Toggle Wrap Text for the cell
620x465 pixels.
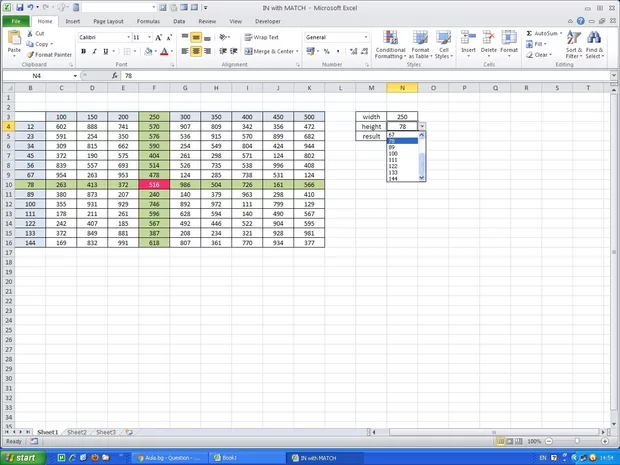260,37
